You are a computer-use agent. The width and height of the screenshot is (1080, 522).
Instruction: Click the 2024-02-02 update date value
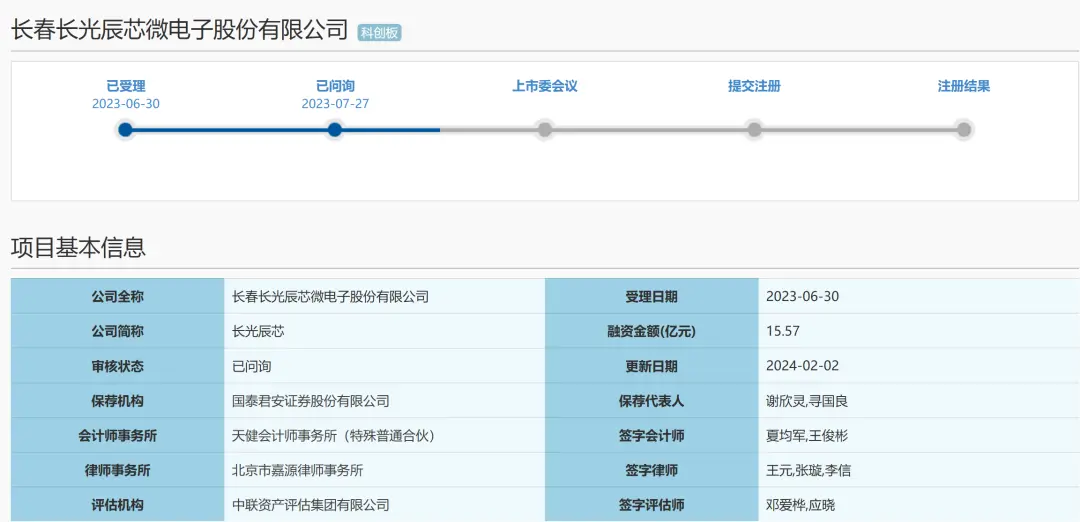(802, 366)
